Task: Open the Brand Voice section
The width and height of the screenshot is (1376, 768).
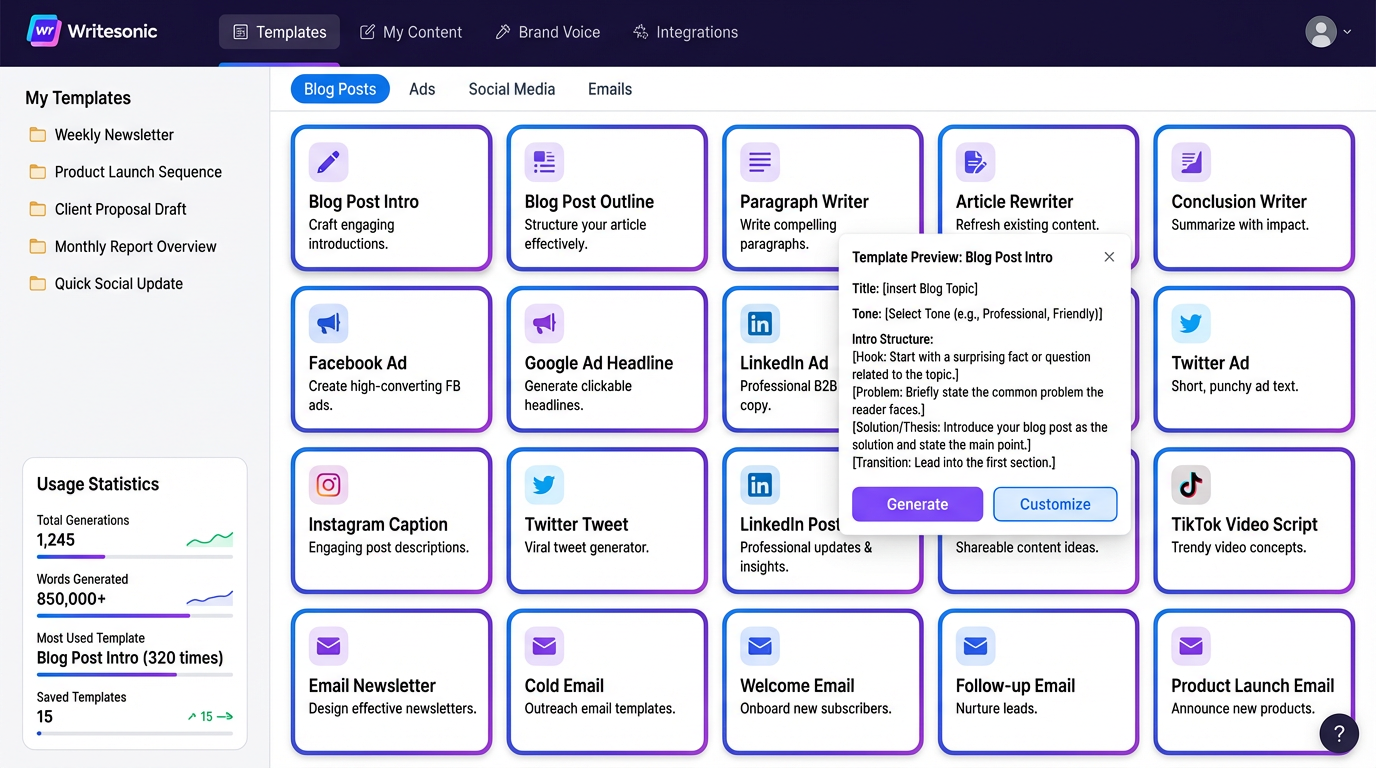Action: pos(548,31)
